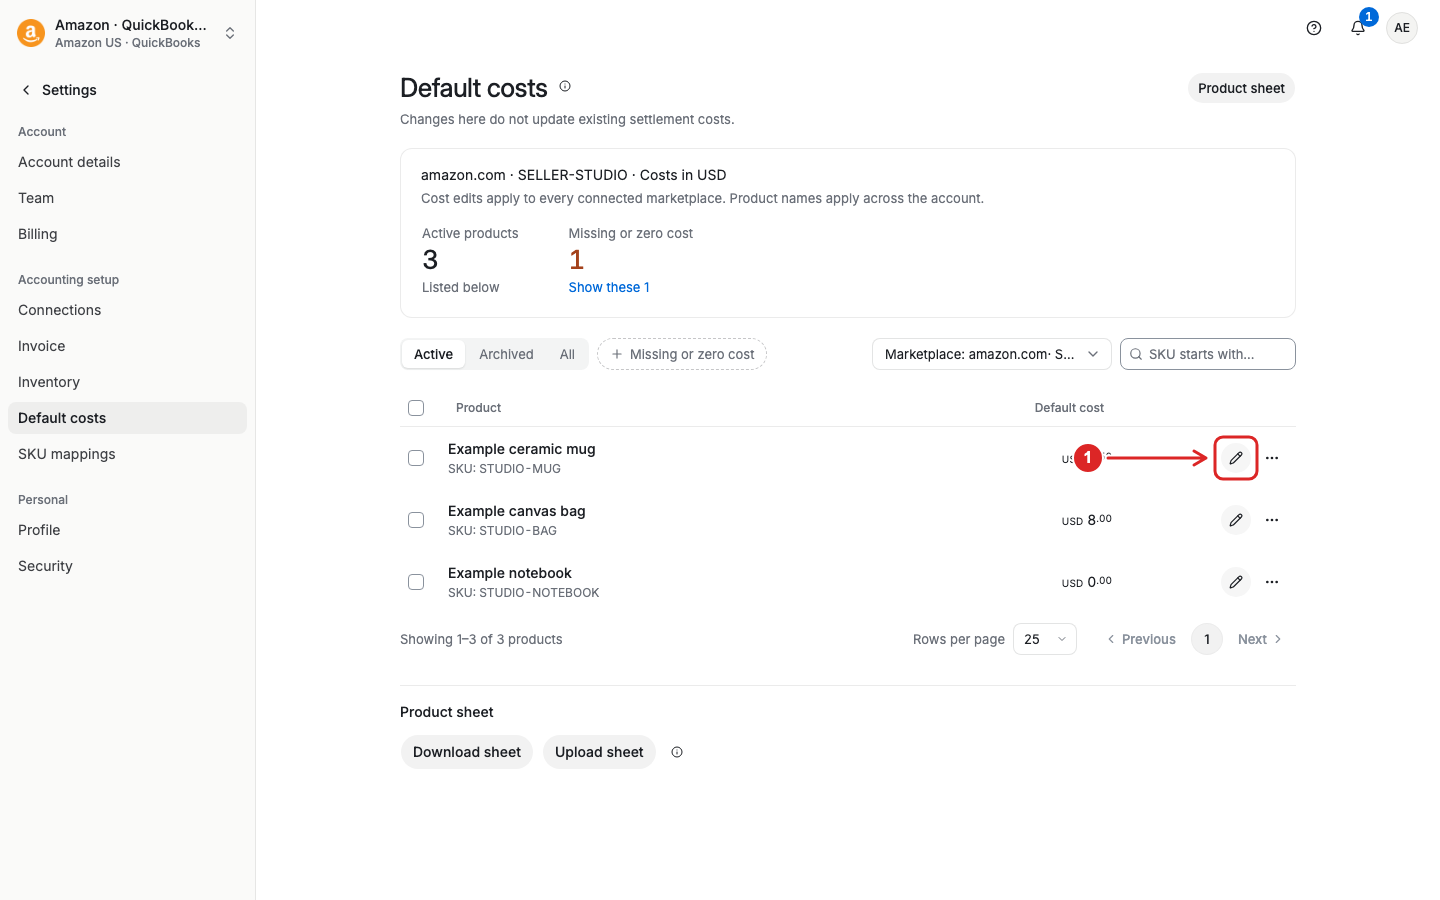
Task: Open more options for Example notebook
Action: pos(1272,582)
